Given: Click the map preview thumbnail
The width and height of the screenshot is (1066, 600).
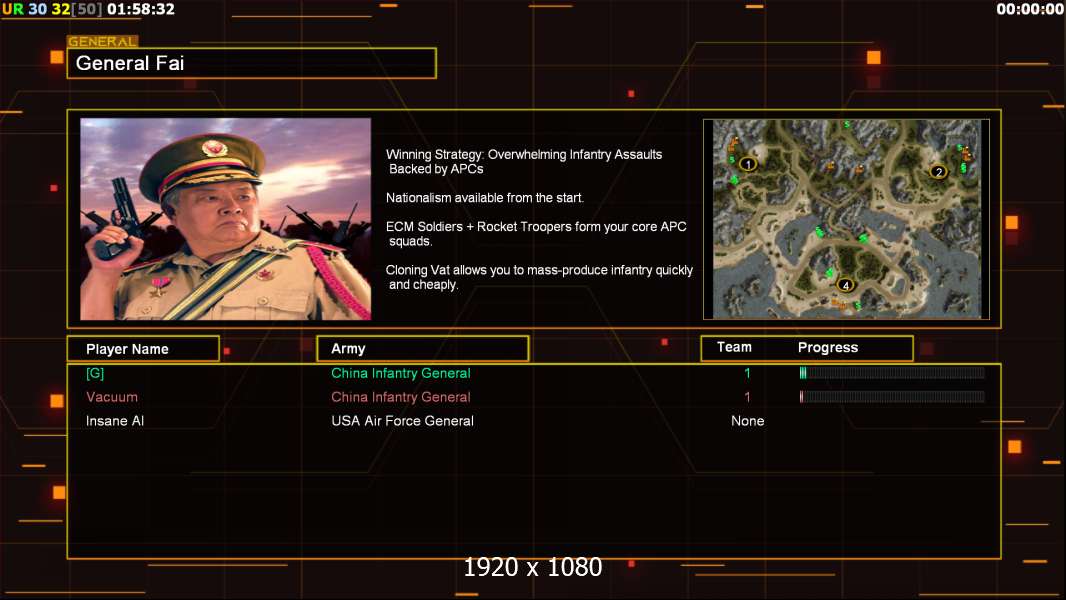Looking at the screenshot, I should click(846, 219).
